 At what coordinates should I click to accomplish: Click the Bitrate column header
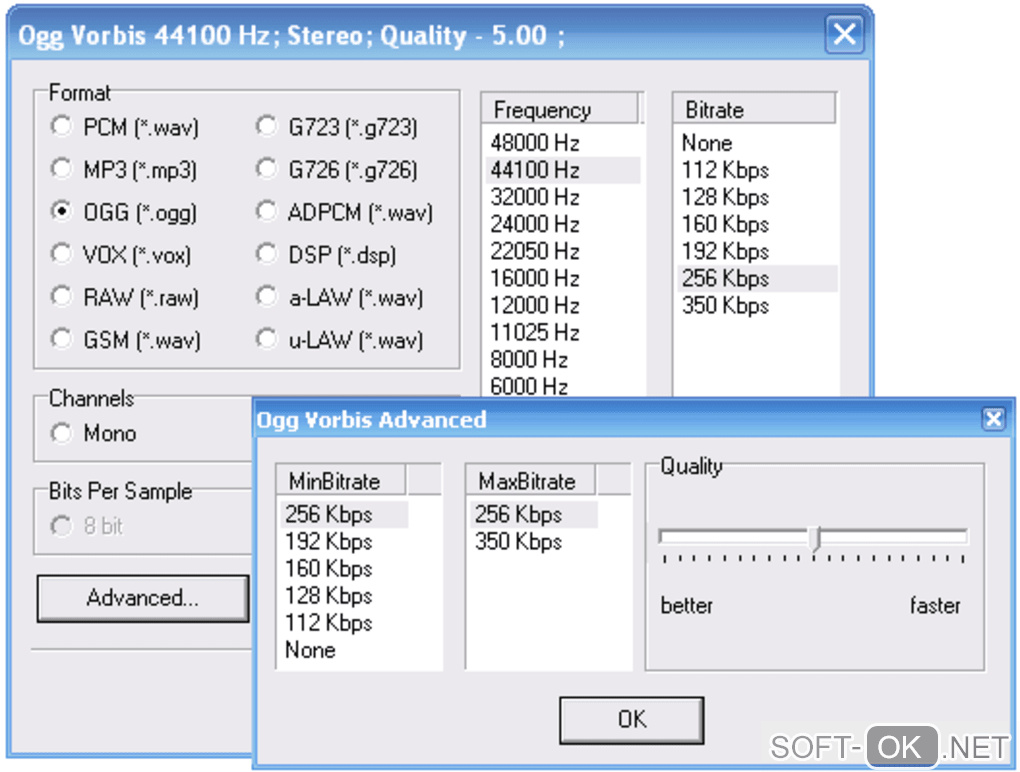[x=754, y=109]
